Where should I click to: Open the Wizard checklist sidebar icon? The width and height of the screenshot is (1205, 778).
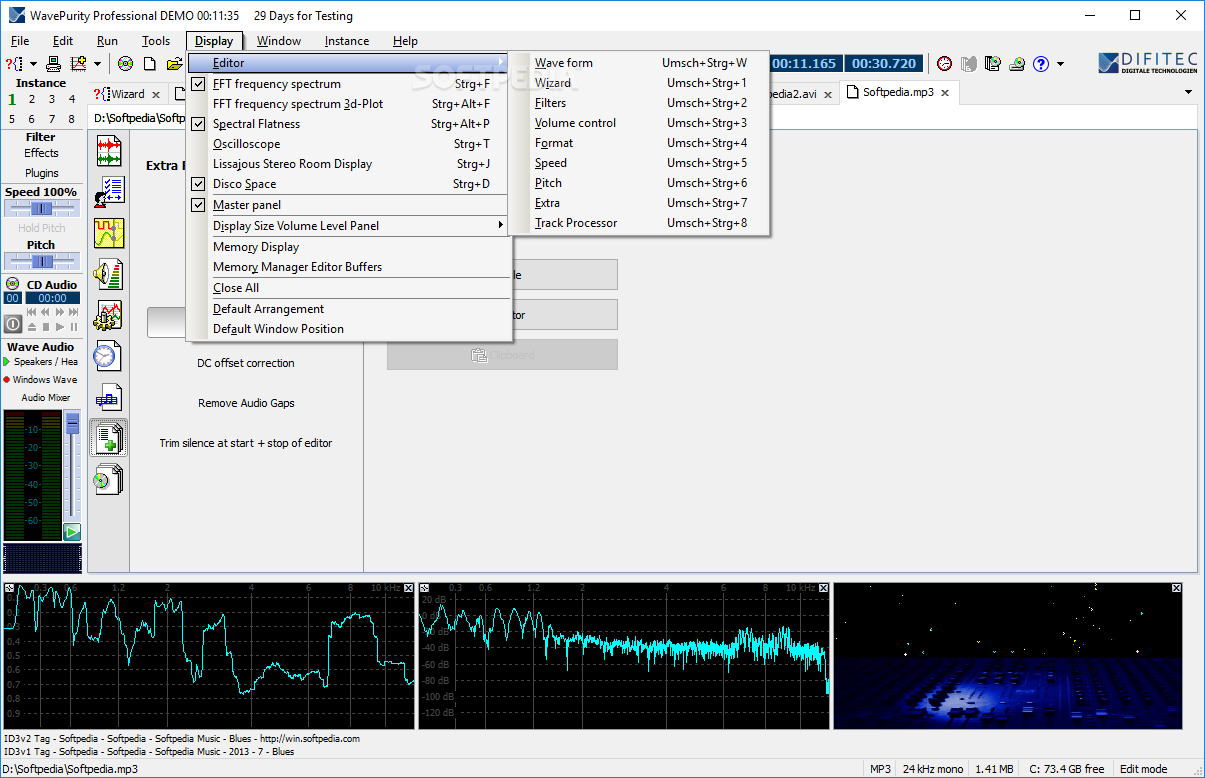[x=108, y=191]
